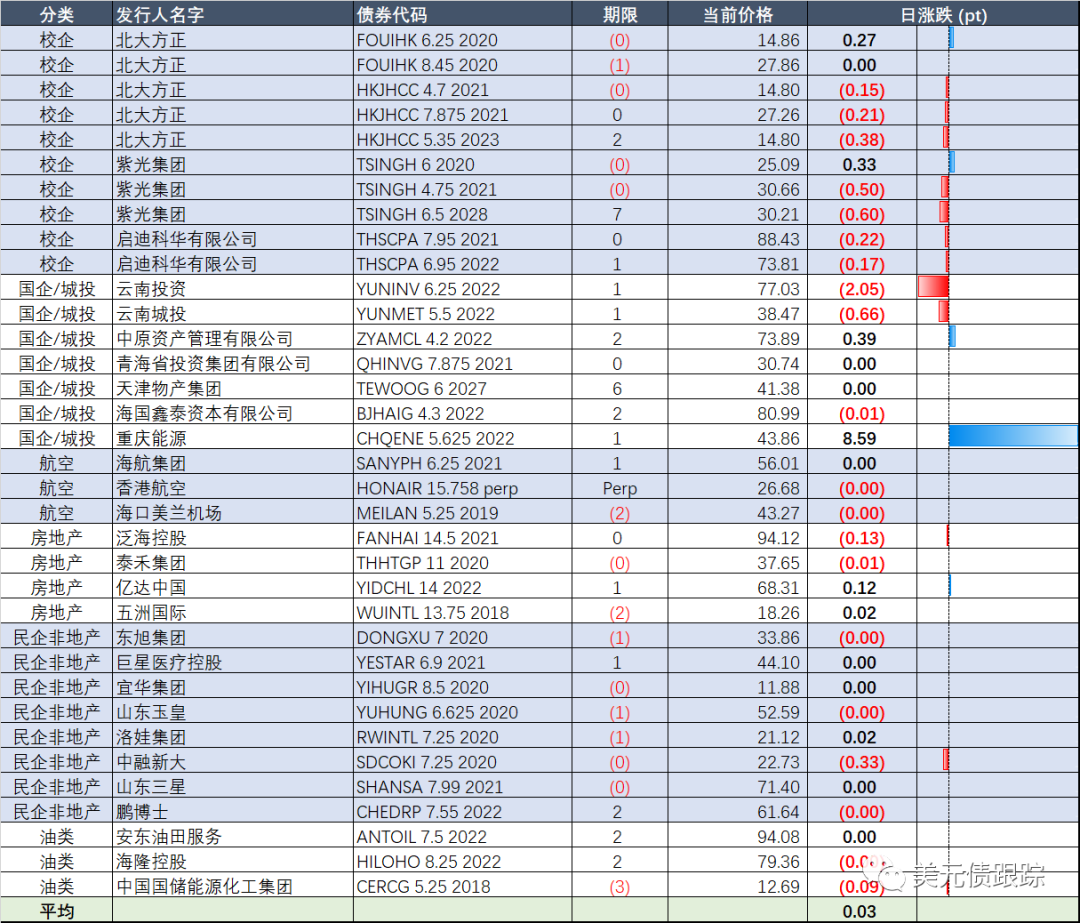Select bond code FANHAI 14.5 2021

(427, 538)
